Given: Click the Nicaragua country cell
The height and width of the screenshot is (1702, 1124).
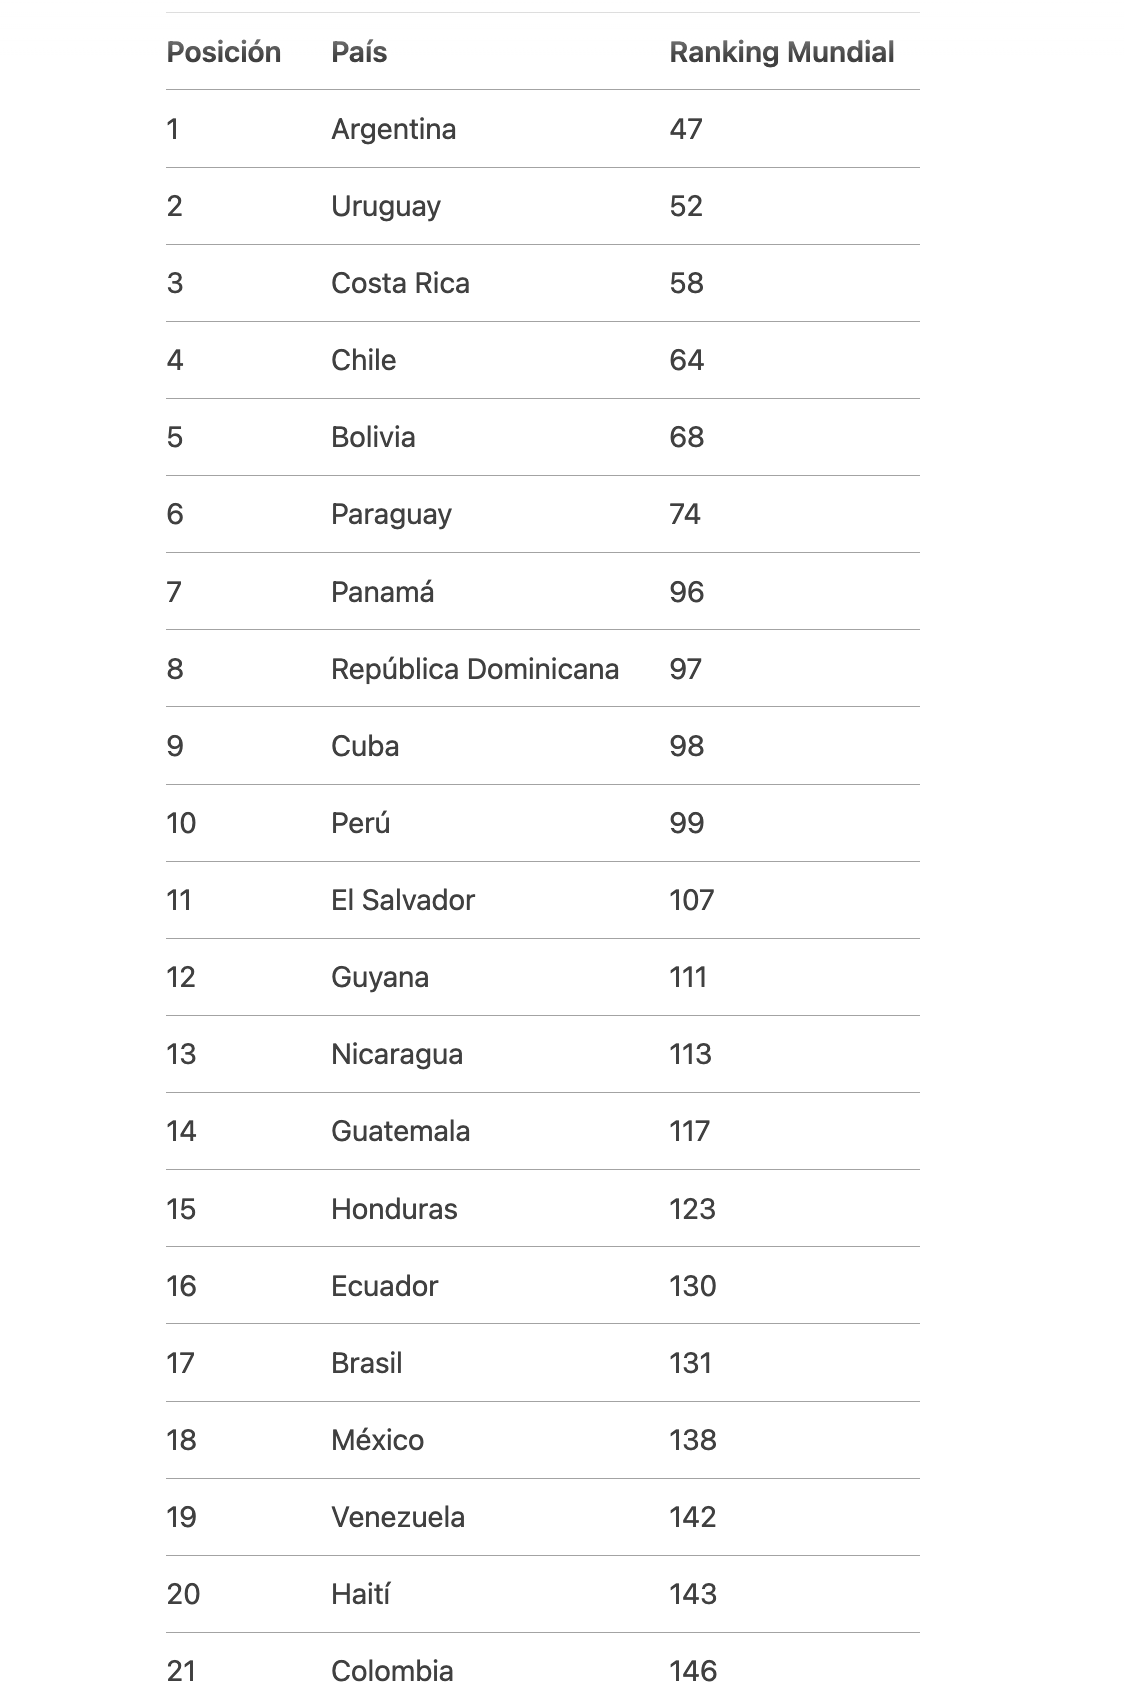Looking at the screenshot, I should pos(396,1054).
